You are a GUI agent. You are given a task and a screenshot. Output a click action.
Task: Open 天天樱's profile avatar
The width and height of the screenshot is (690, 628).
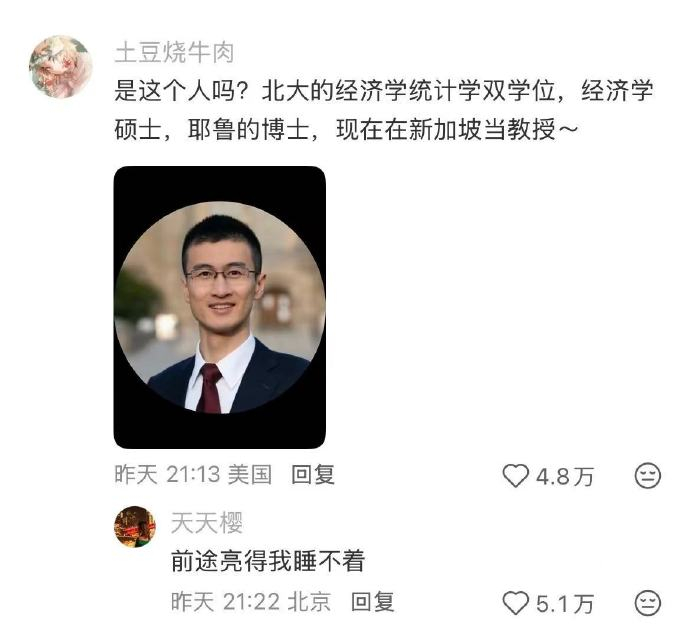point(135,527)
